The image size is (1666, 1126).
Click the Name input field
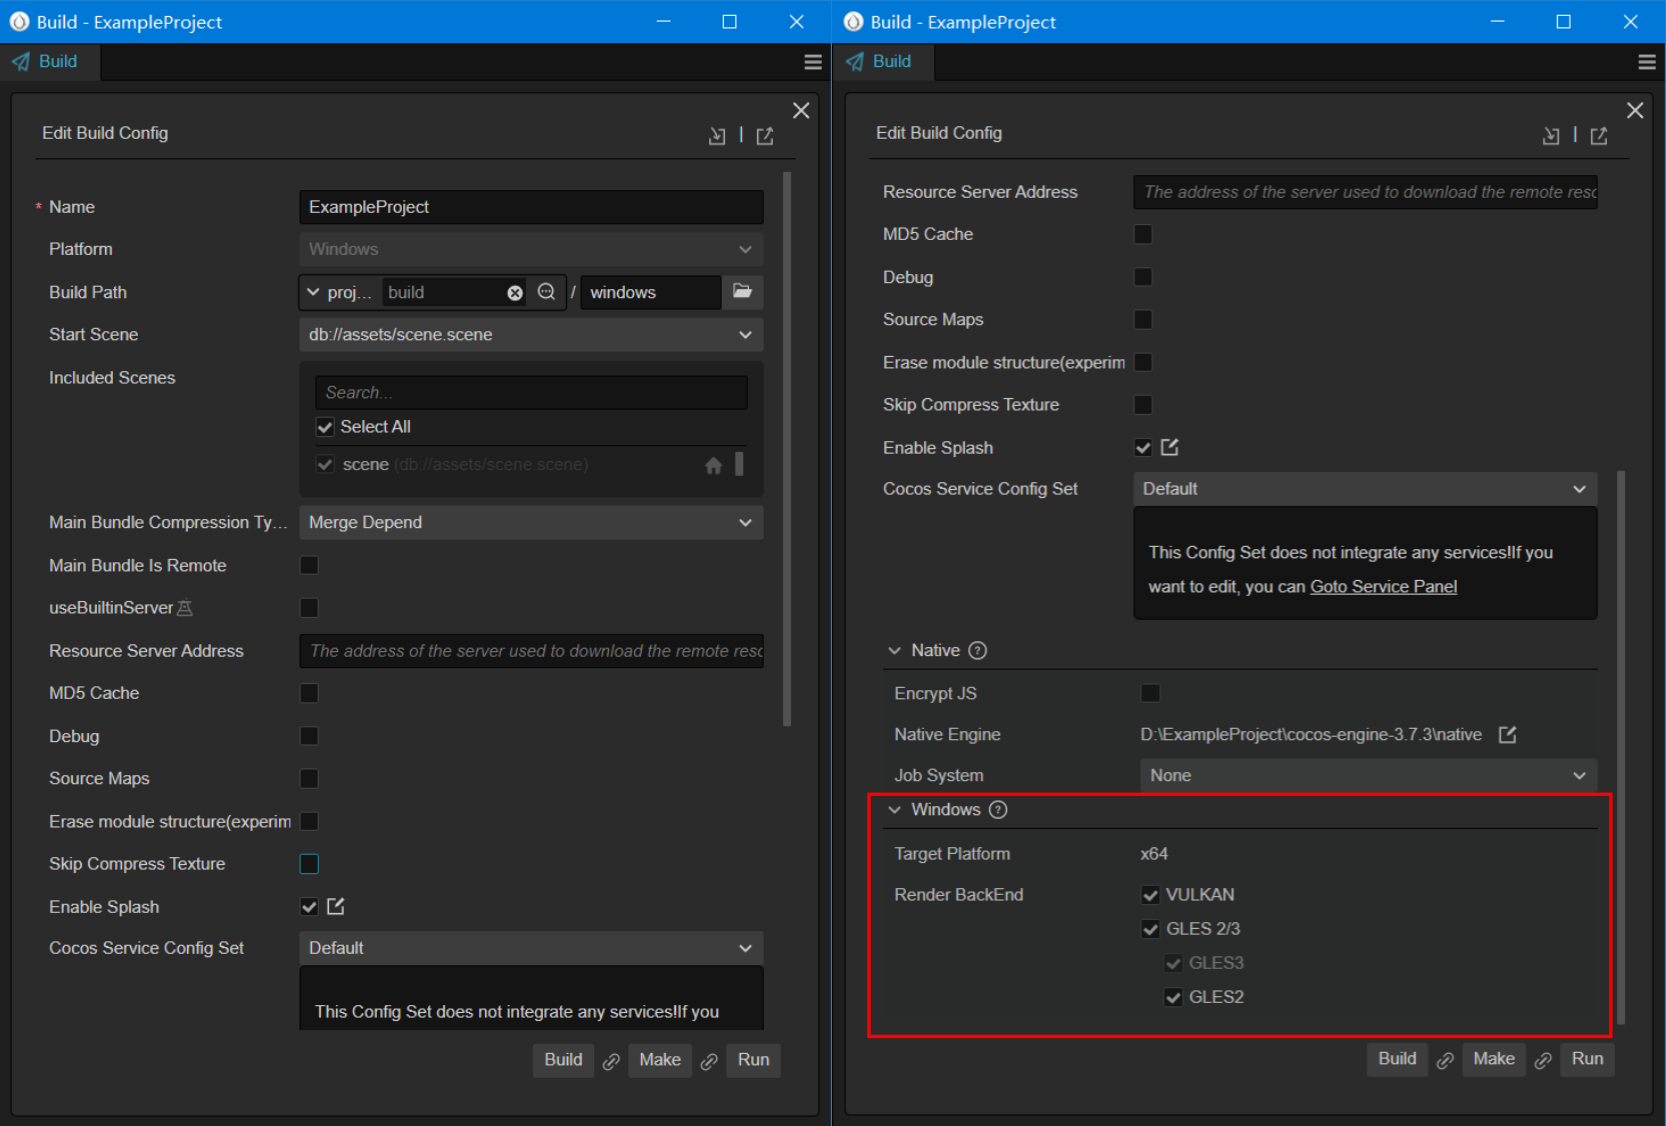[531, 207]
